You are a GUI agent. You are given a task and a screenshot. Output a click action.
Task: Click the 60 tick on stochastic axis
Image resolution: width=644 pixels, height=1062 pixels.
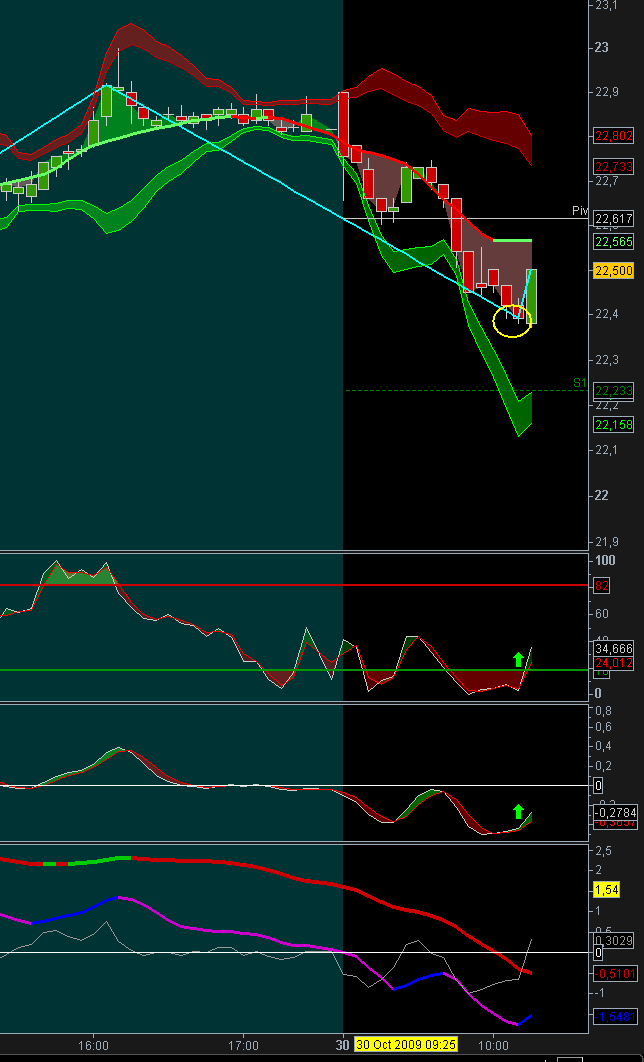[x=602, y=614]
